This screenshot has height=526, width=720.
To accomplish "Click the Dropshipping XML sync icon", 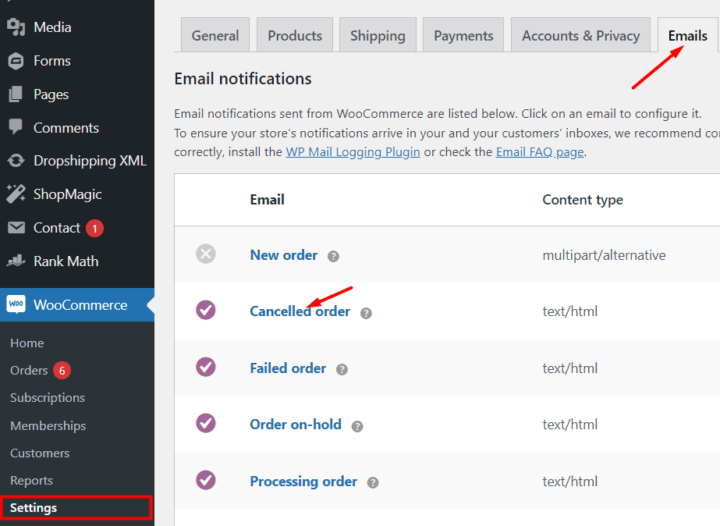I will [16, 161].
